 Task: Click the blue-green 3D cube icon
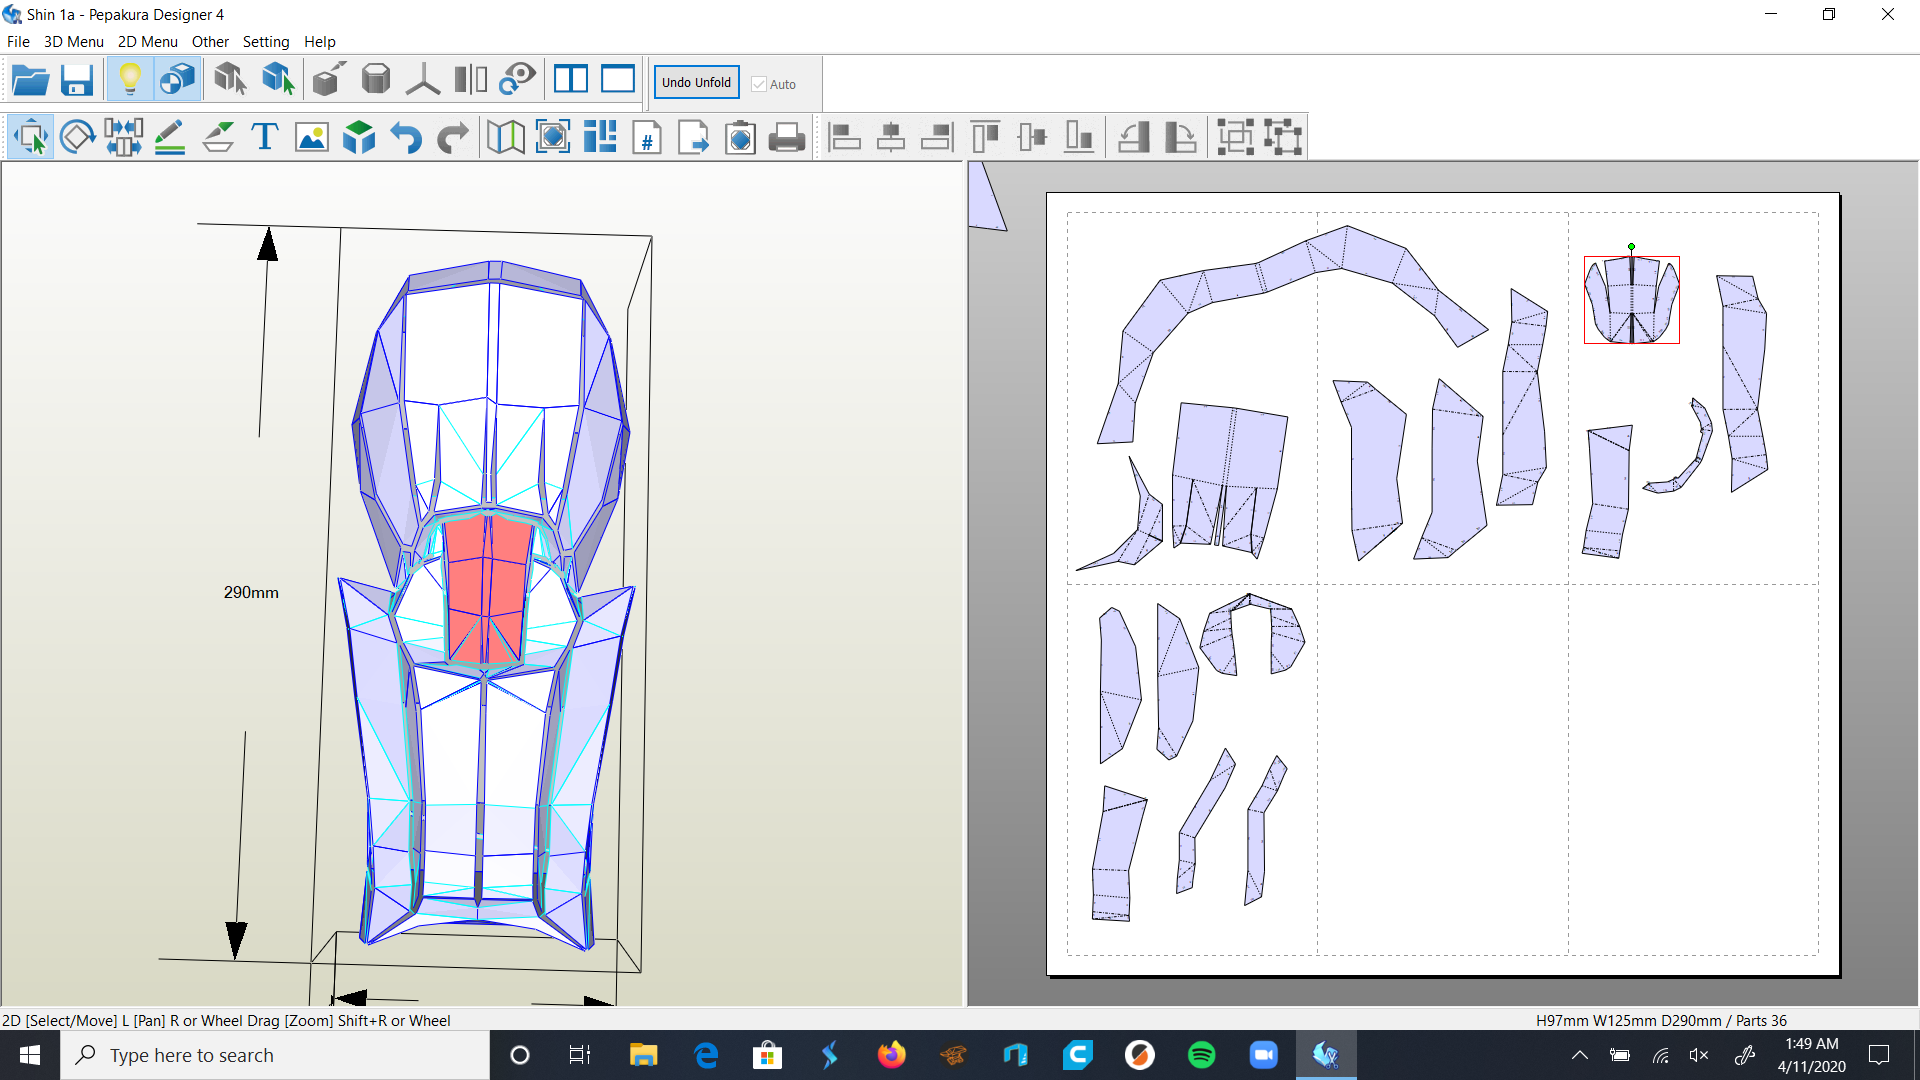[x=359, y=137]
